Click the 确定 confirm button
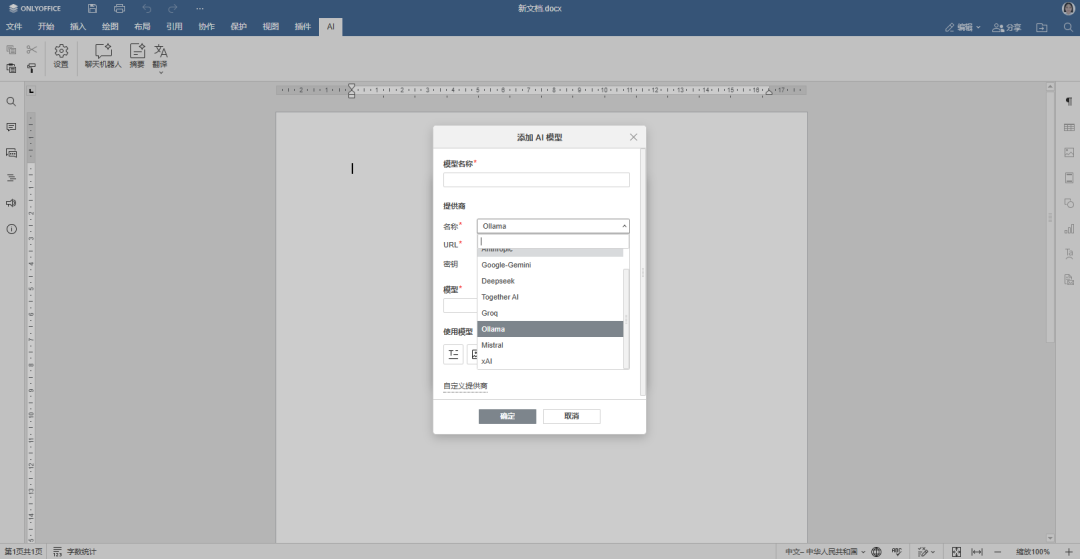Image resolution: width=1080 pixels, height=559 pixels. click(508, 416)
